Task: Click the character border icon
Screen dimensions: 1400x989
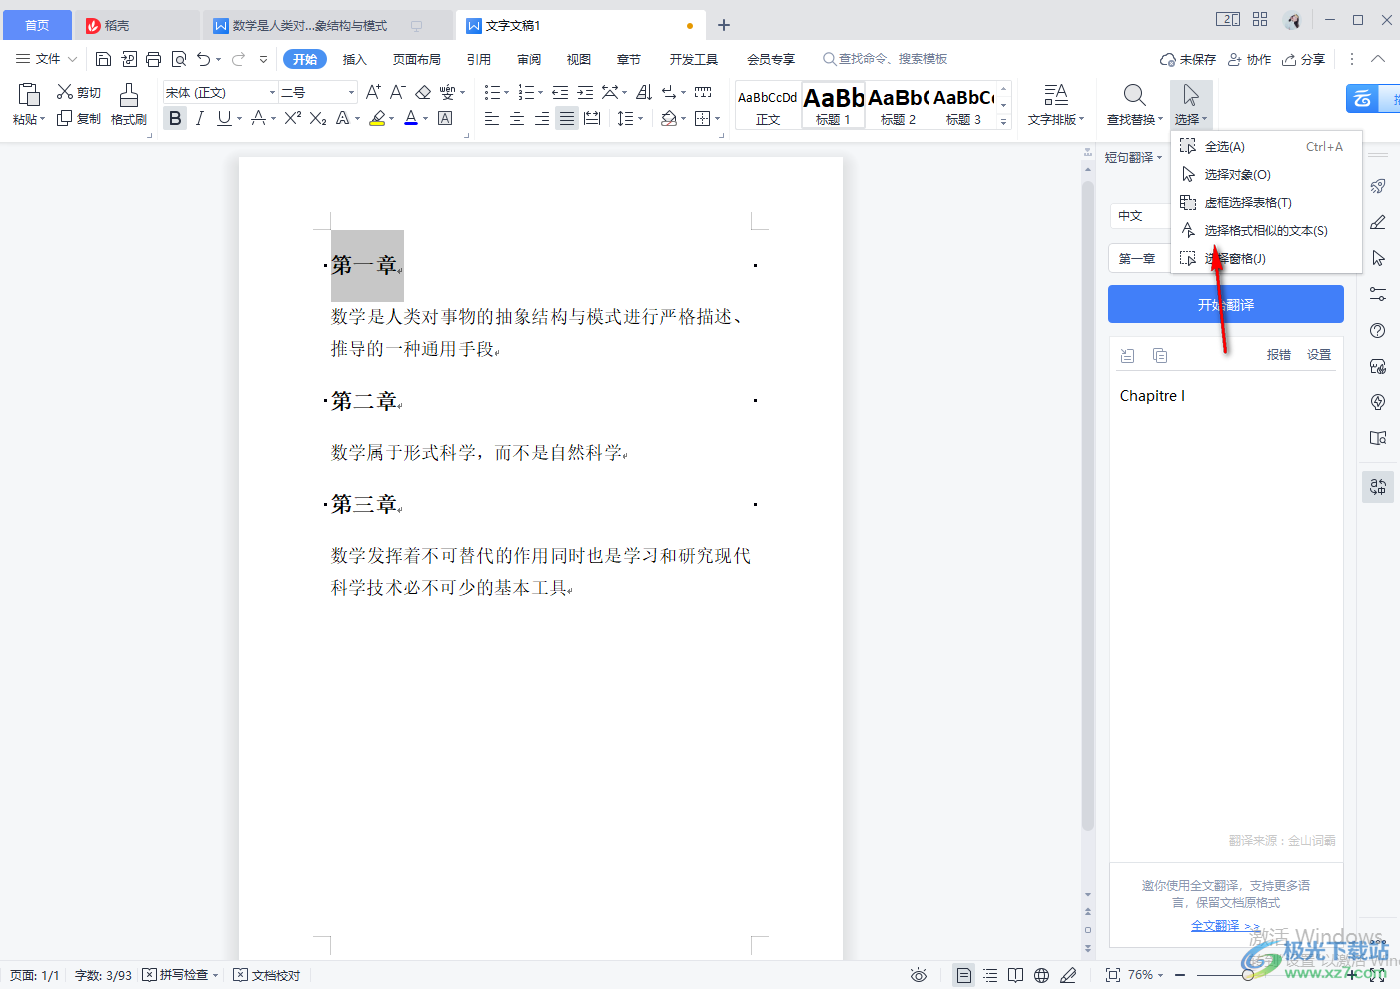Action: 445,118
